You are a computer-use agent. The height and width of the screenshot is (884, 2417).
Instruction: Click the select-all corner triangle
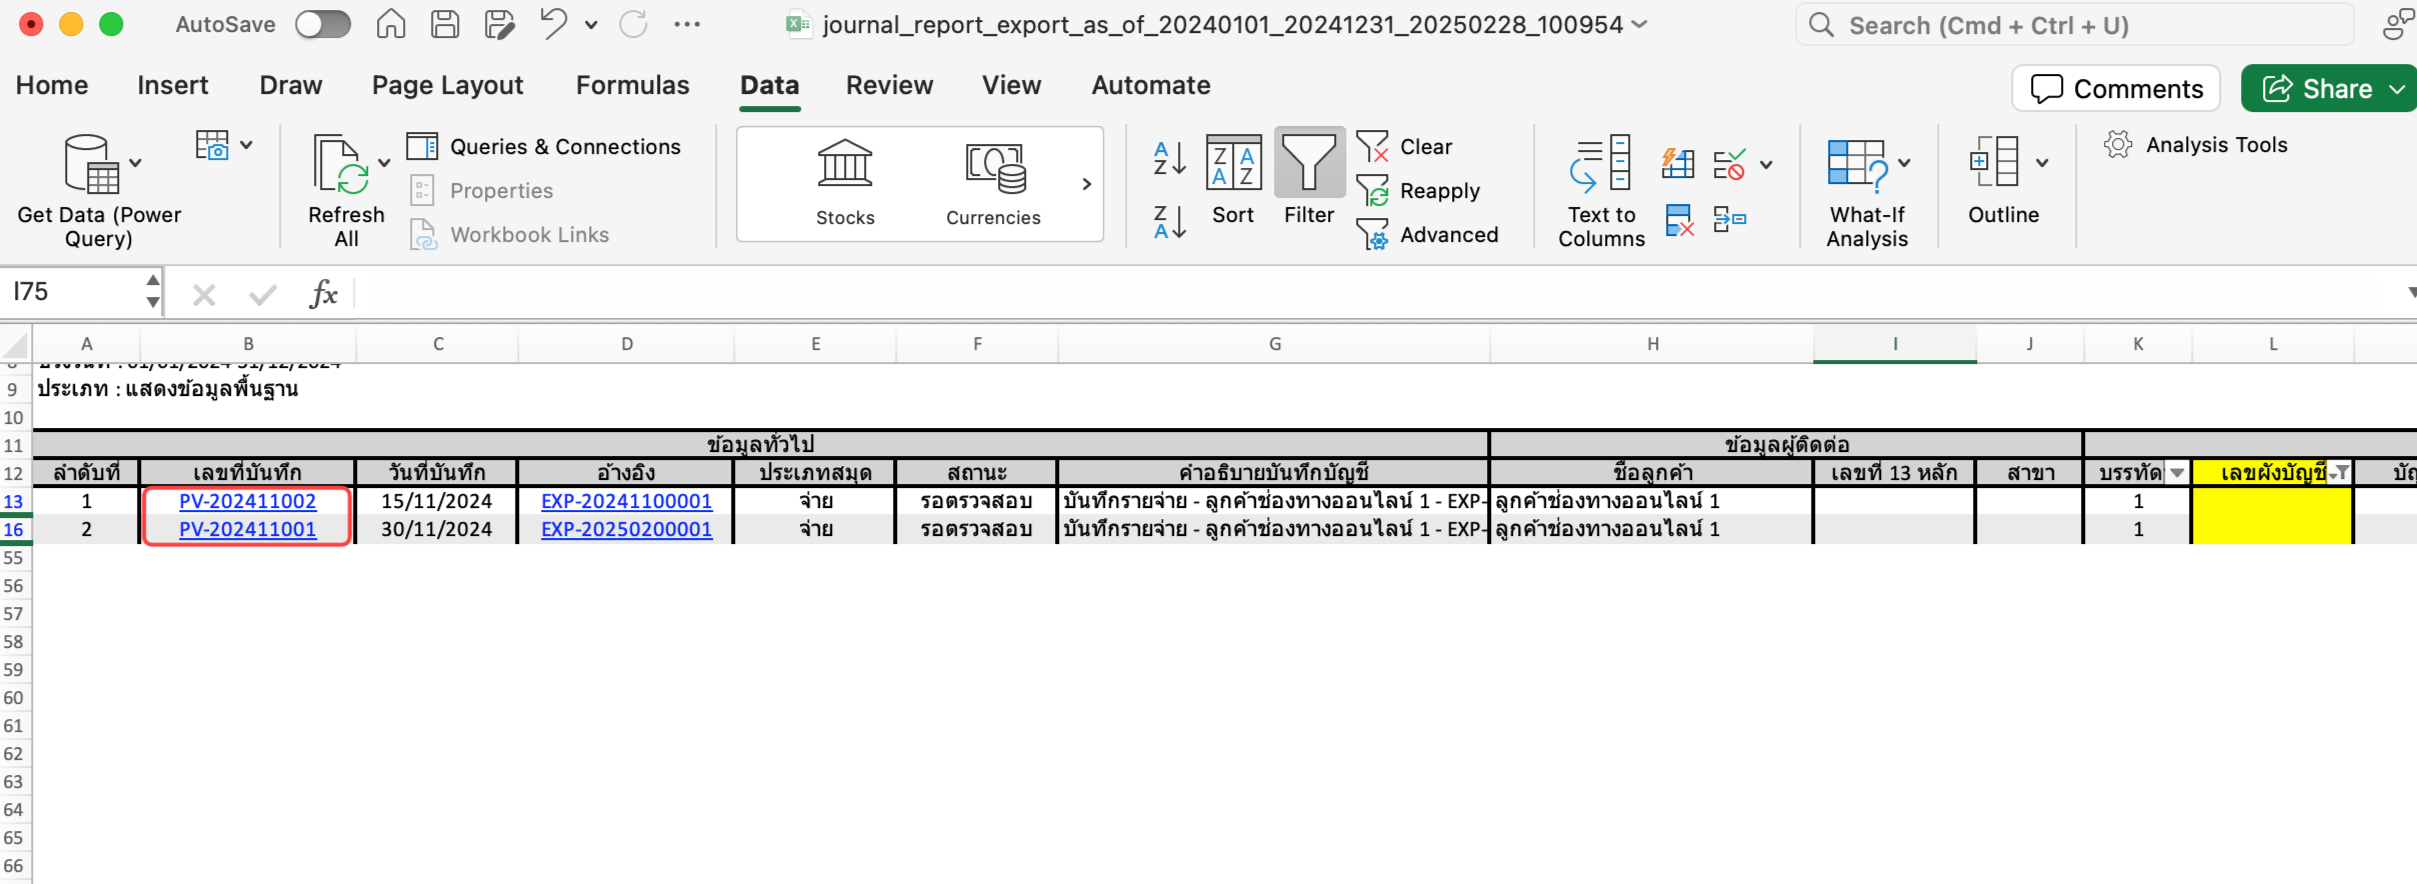(x=15, y=346)
